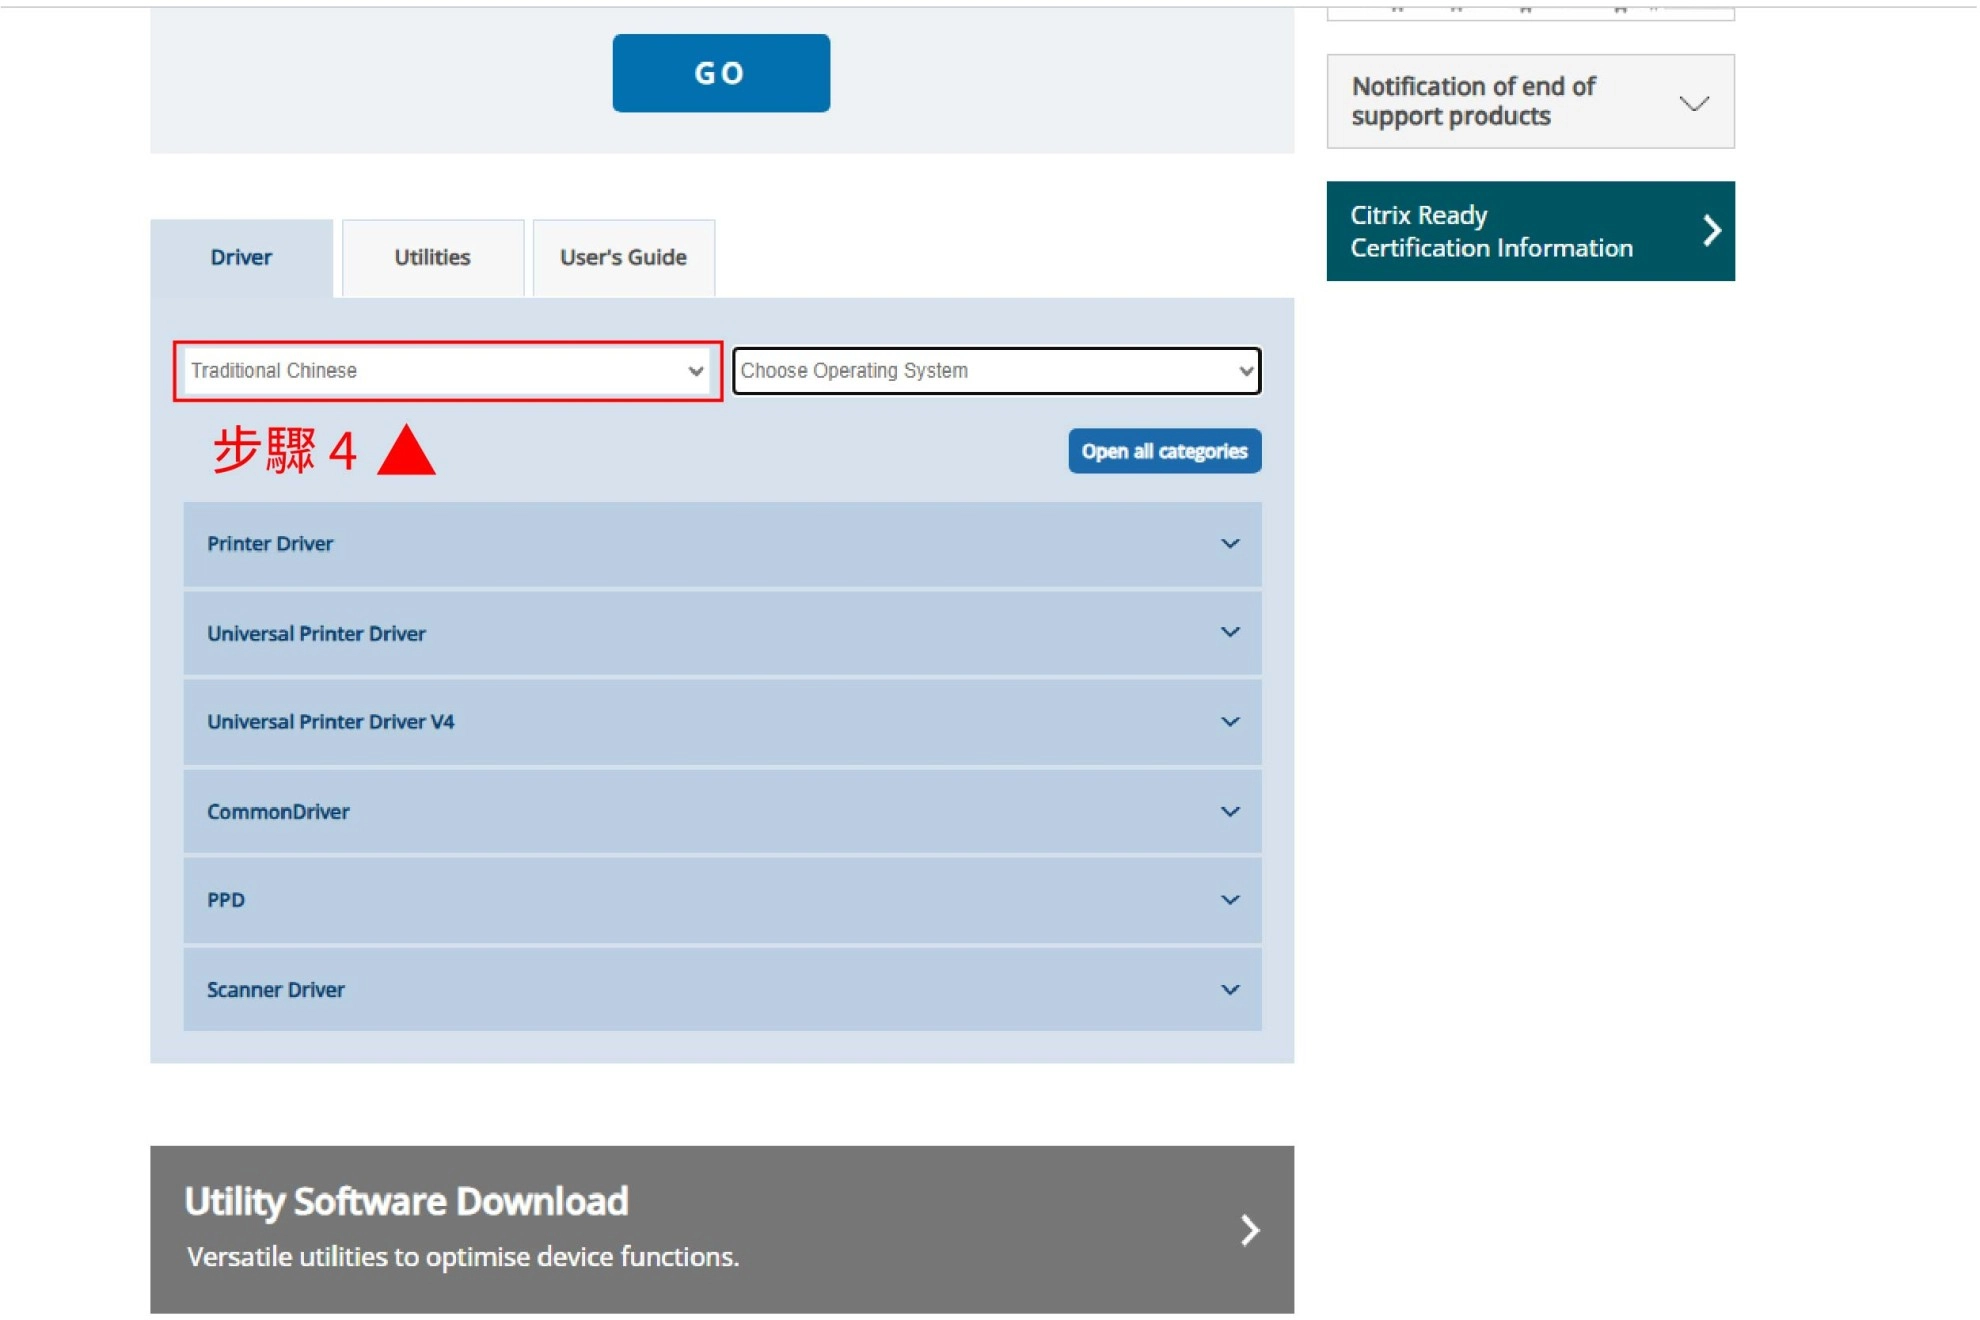1980x1320 pixels.
Task: Open the Traditional Chinese language dropdown
Action: (447, 371)
